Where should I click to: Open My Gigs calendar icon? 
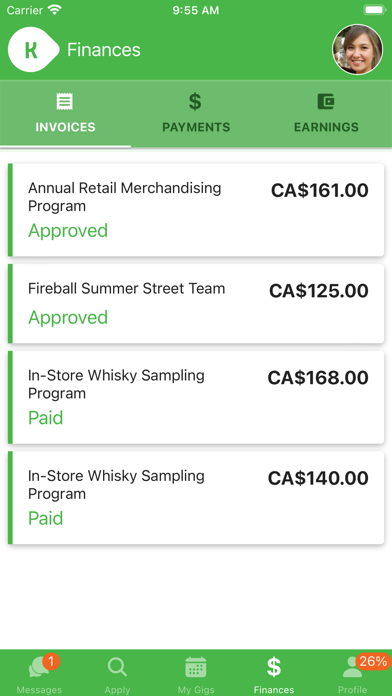(x=196, y=667)
